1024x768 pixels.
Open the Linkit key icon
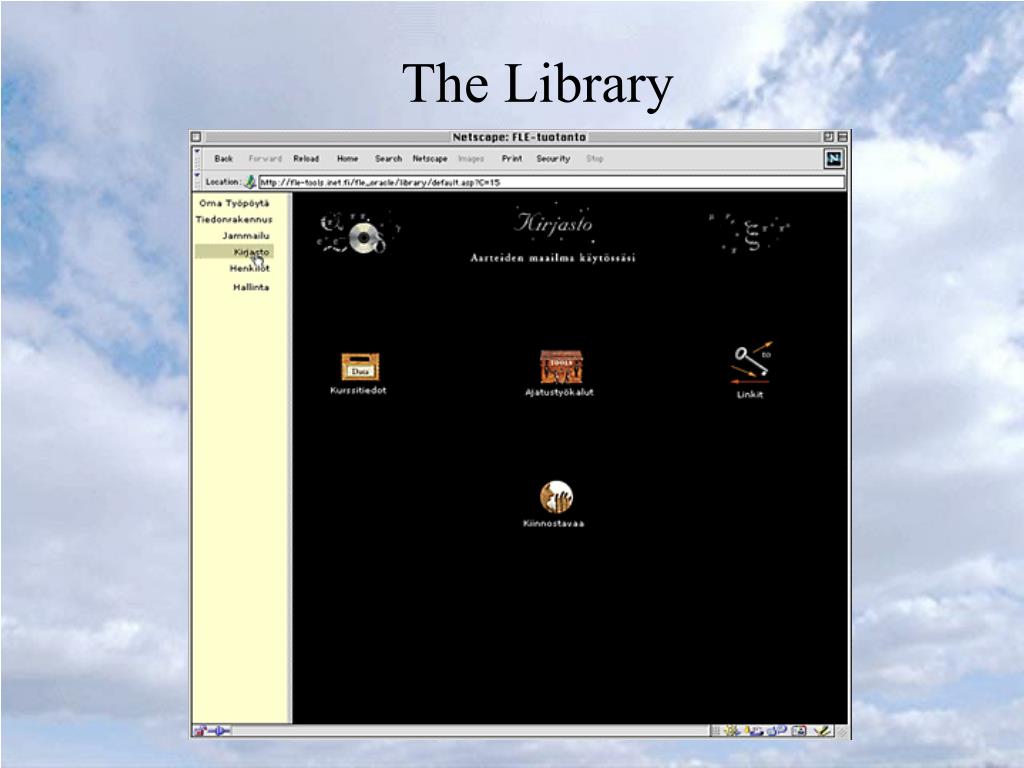pyautogui.click(x=751, y=363)
